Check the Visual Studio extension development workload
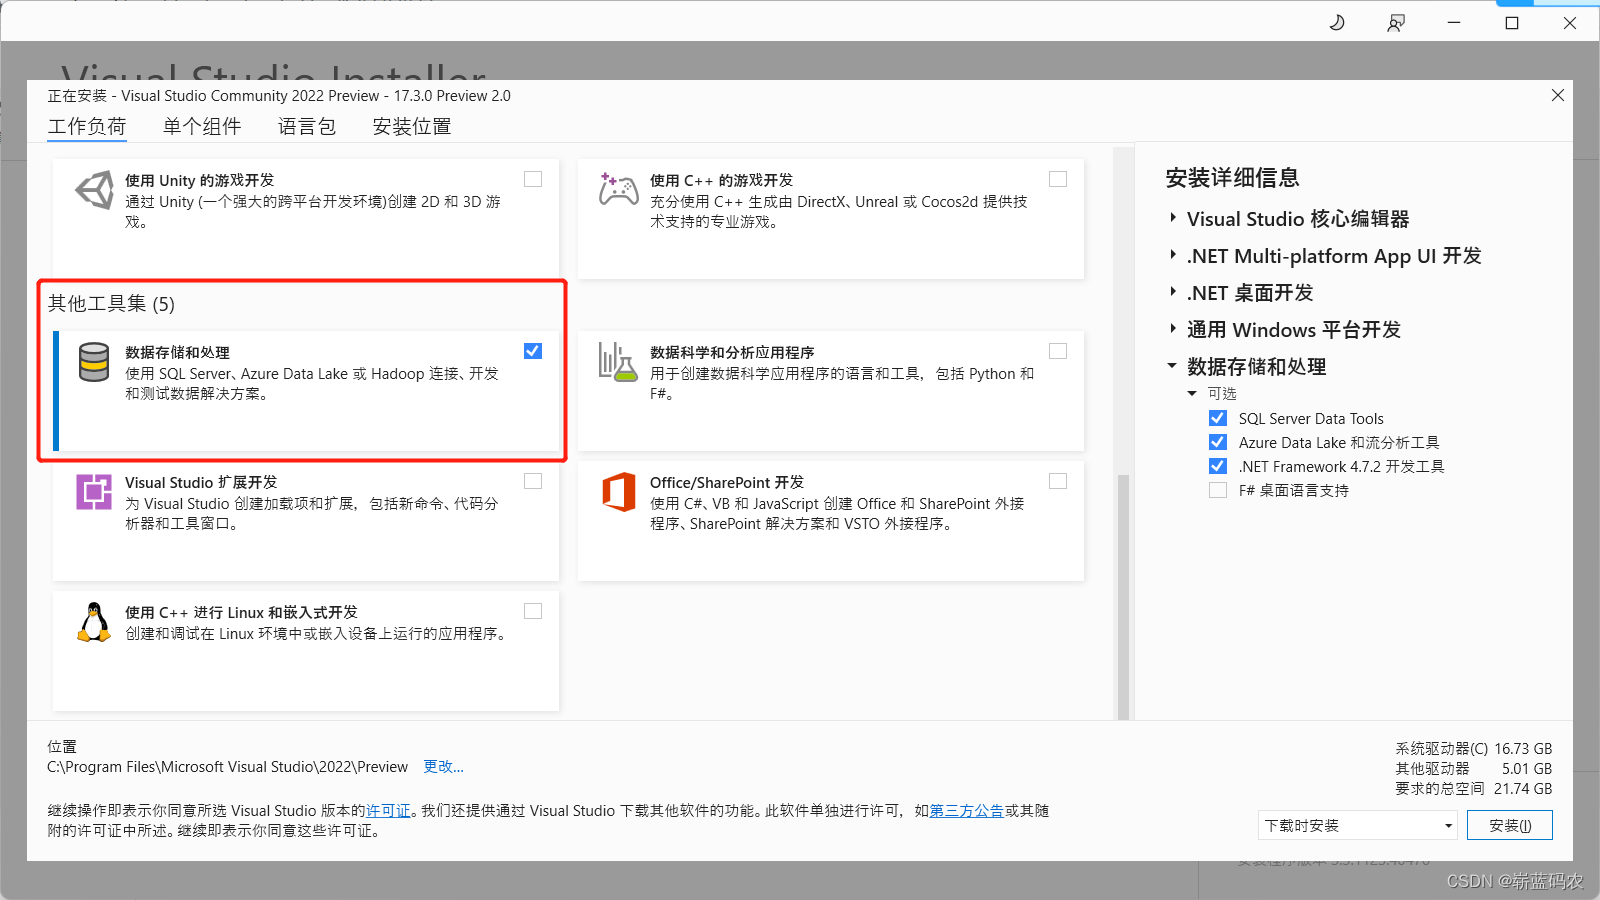Viewport: 1600px width, 900px height. click(x=533, y=481)
